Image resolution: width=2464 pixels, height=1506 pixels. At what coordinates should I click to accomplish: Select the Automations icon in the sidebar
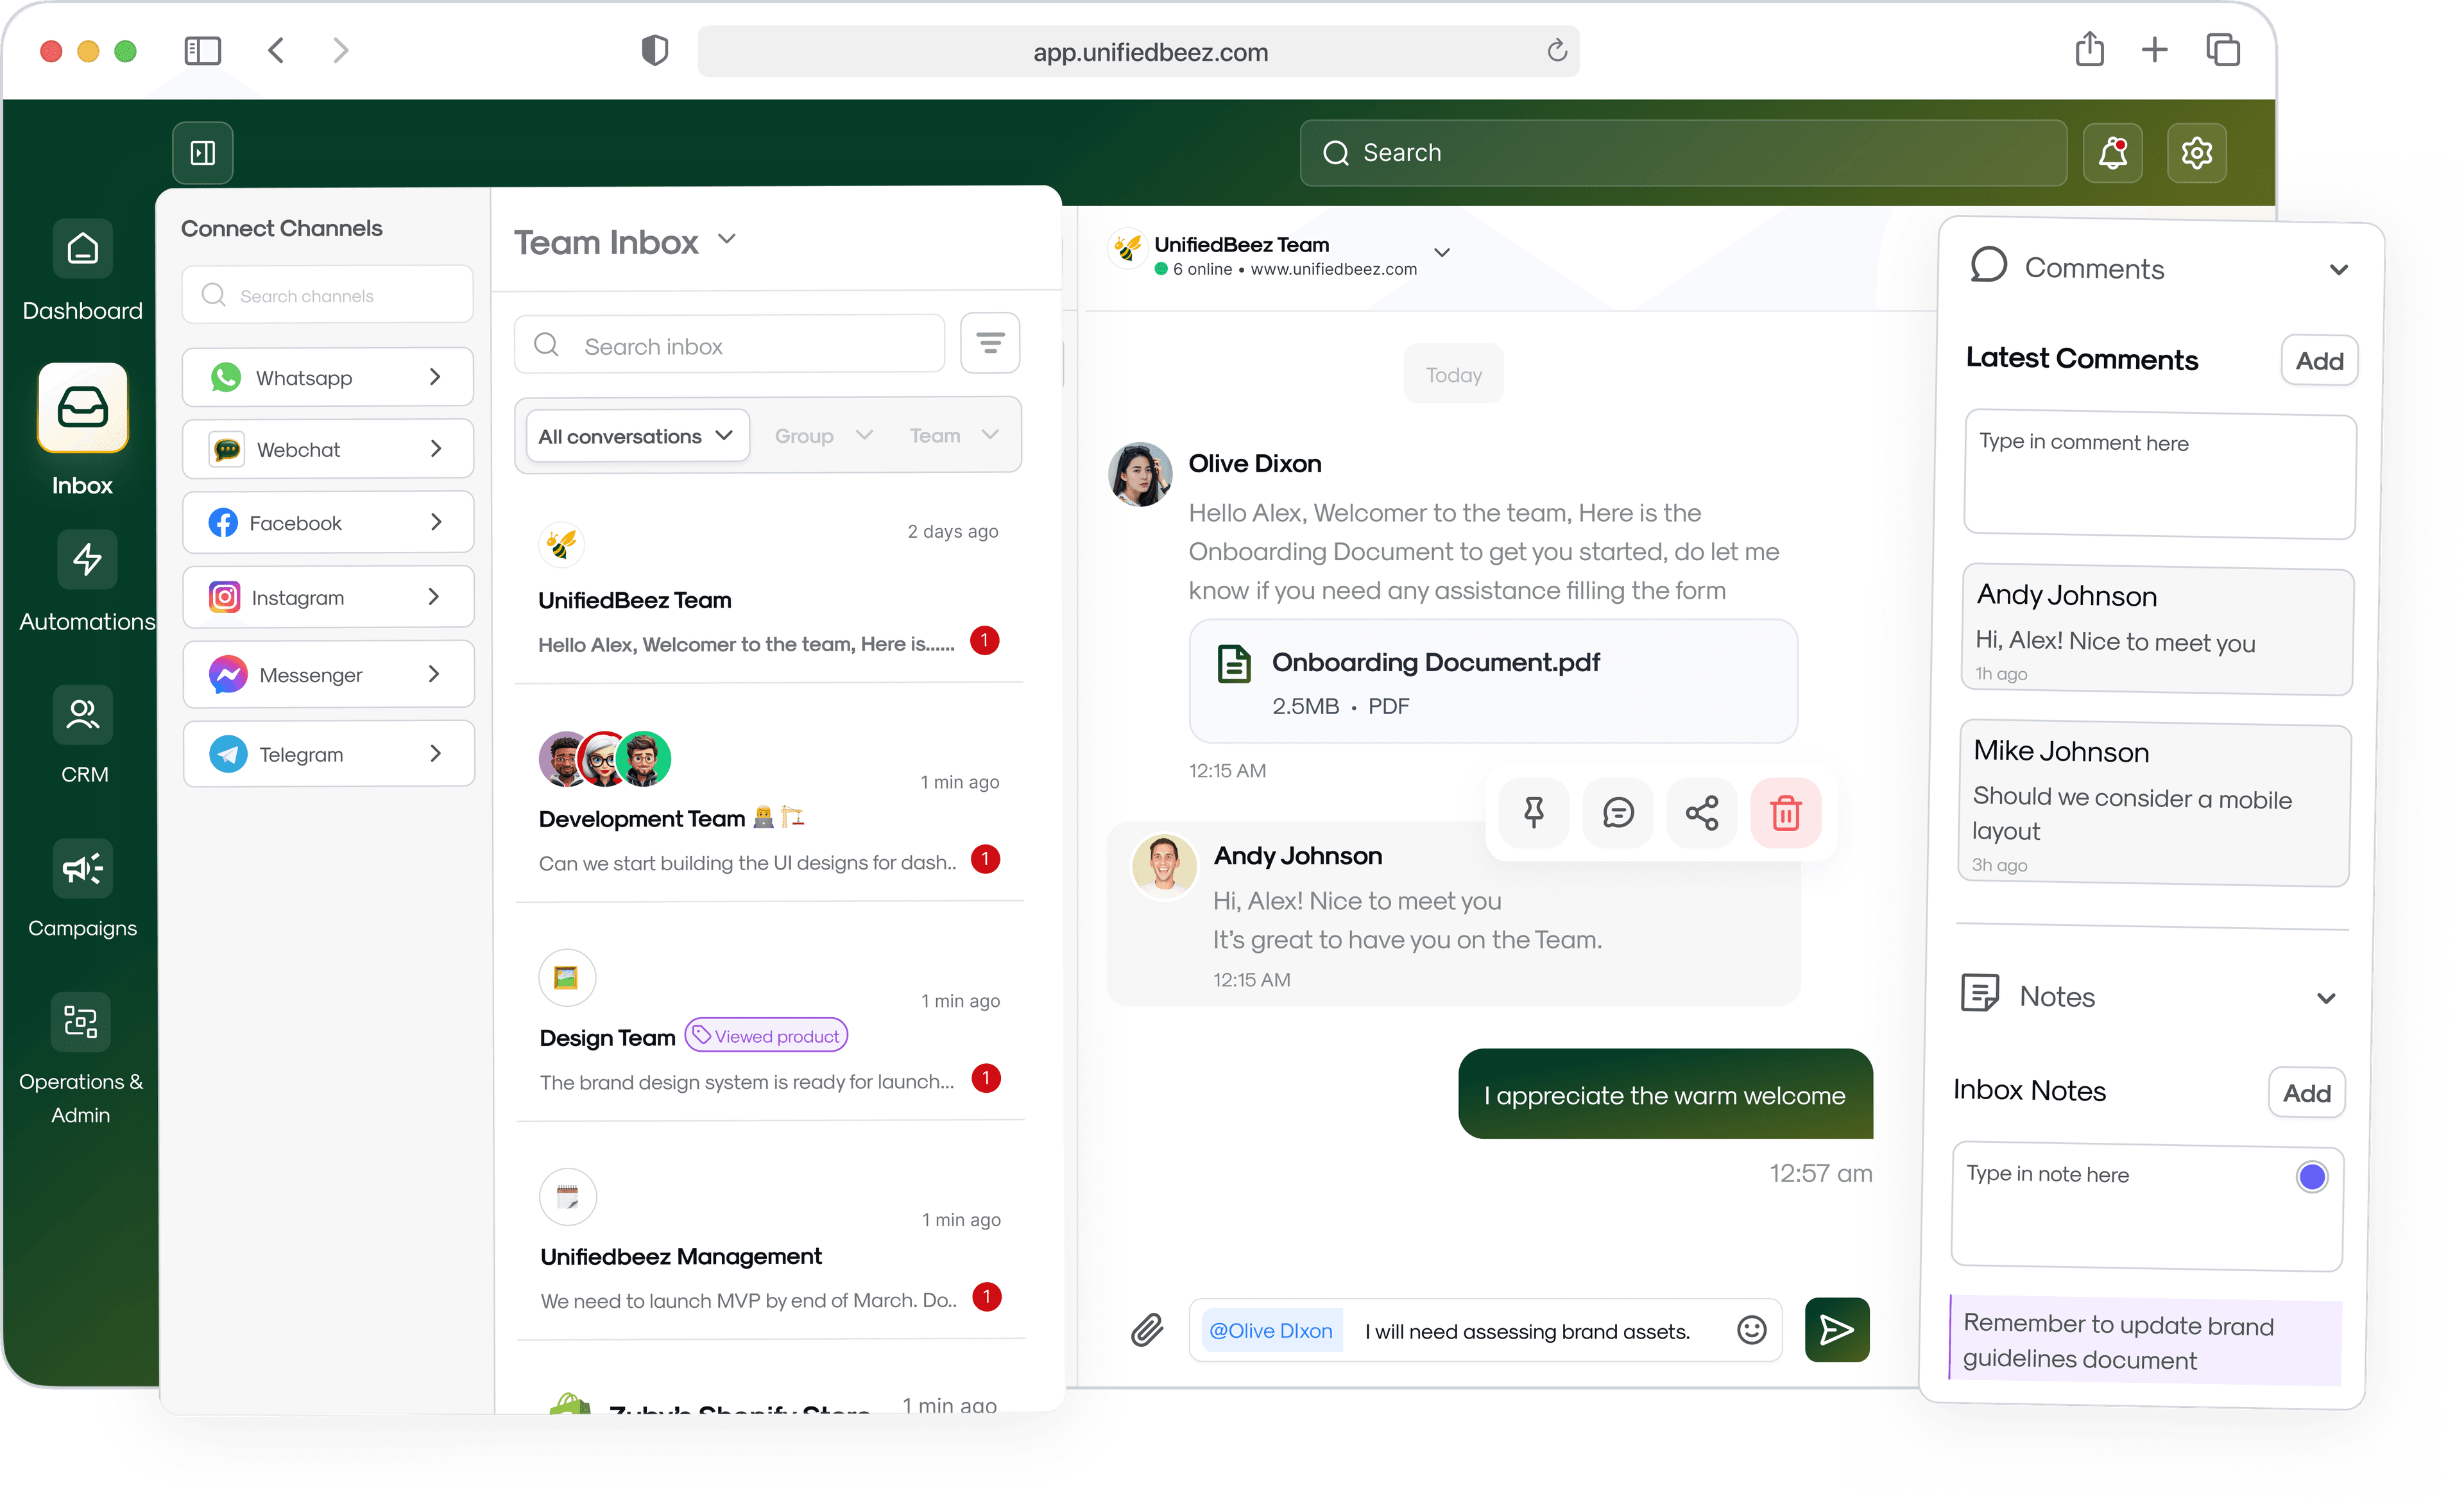point(86,560)
